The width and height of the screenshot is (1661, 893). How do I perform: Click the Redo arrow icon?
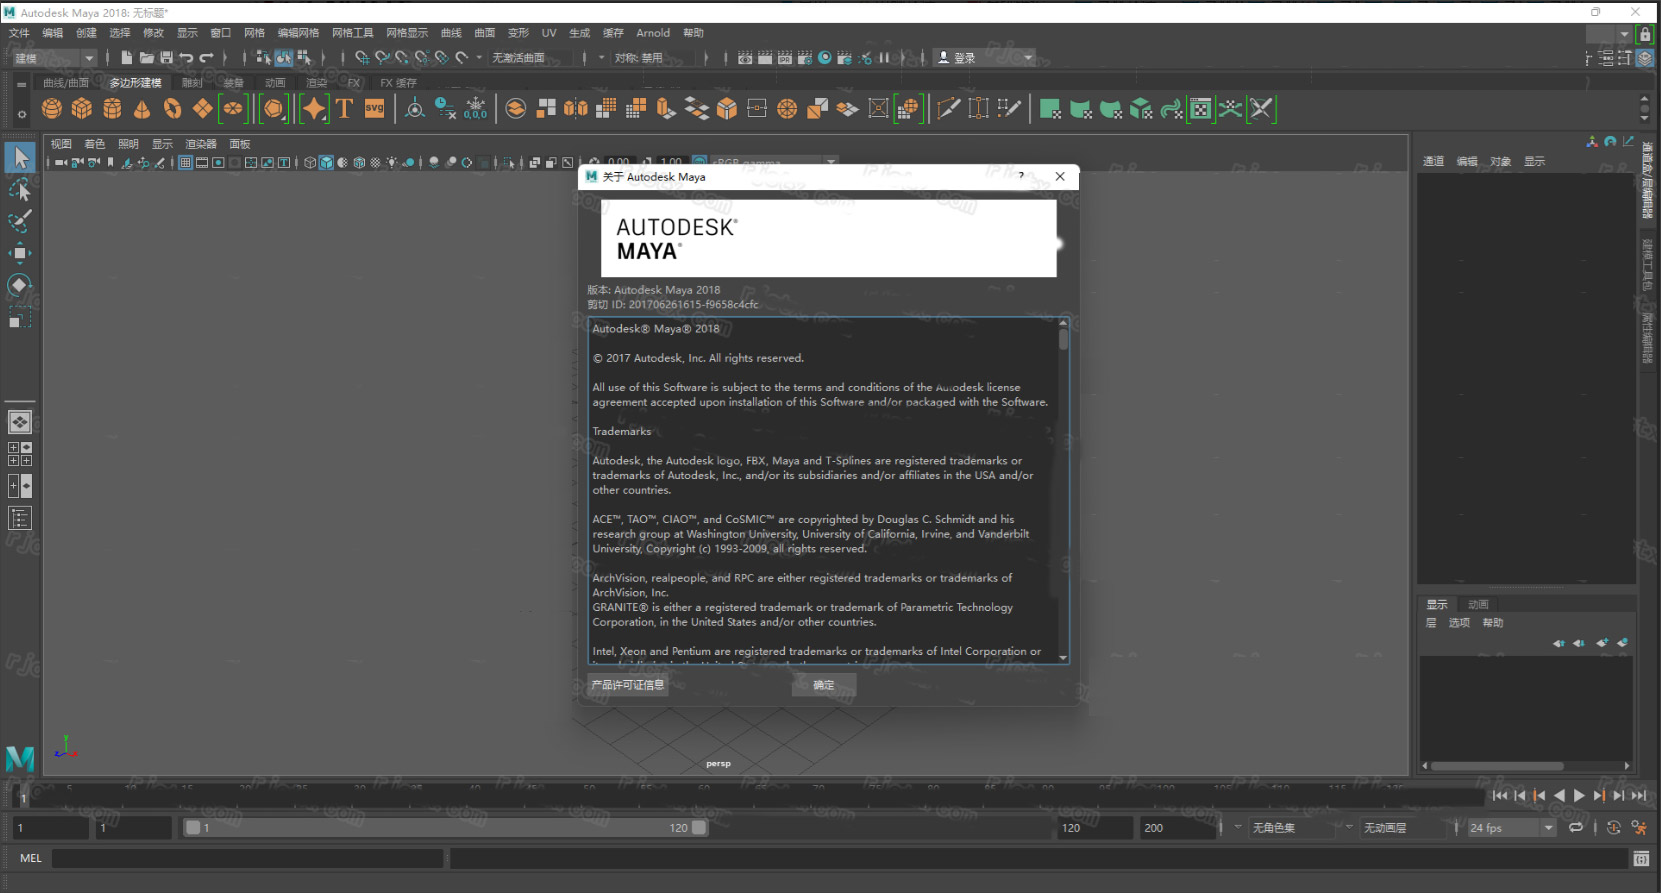click(207, 58)
